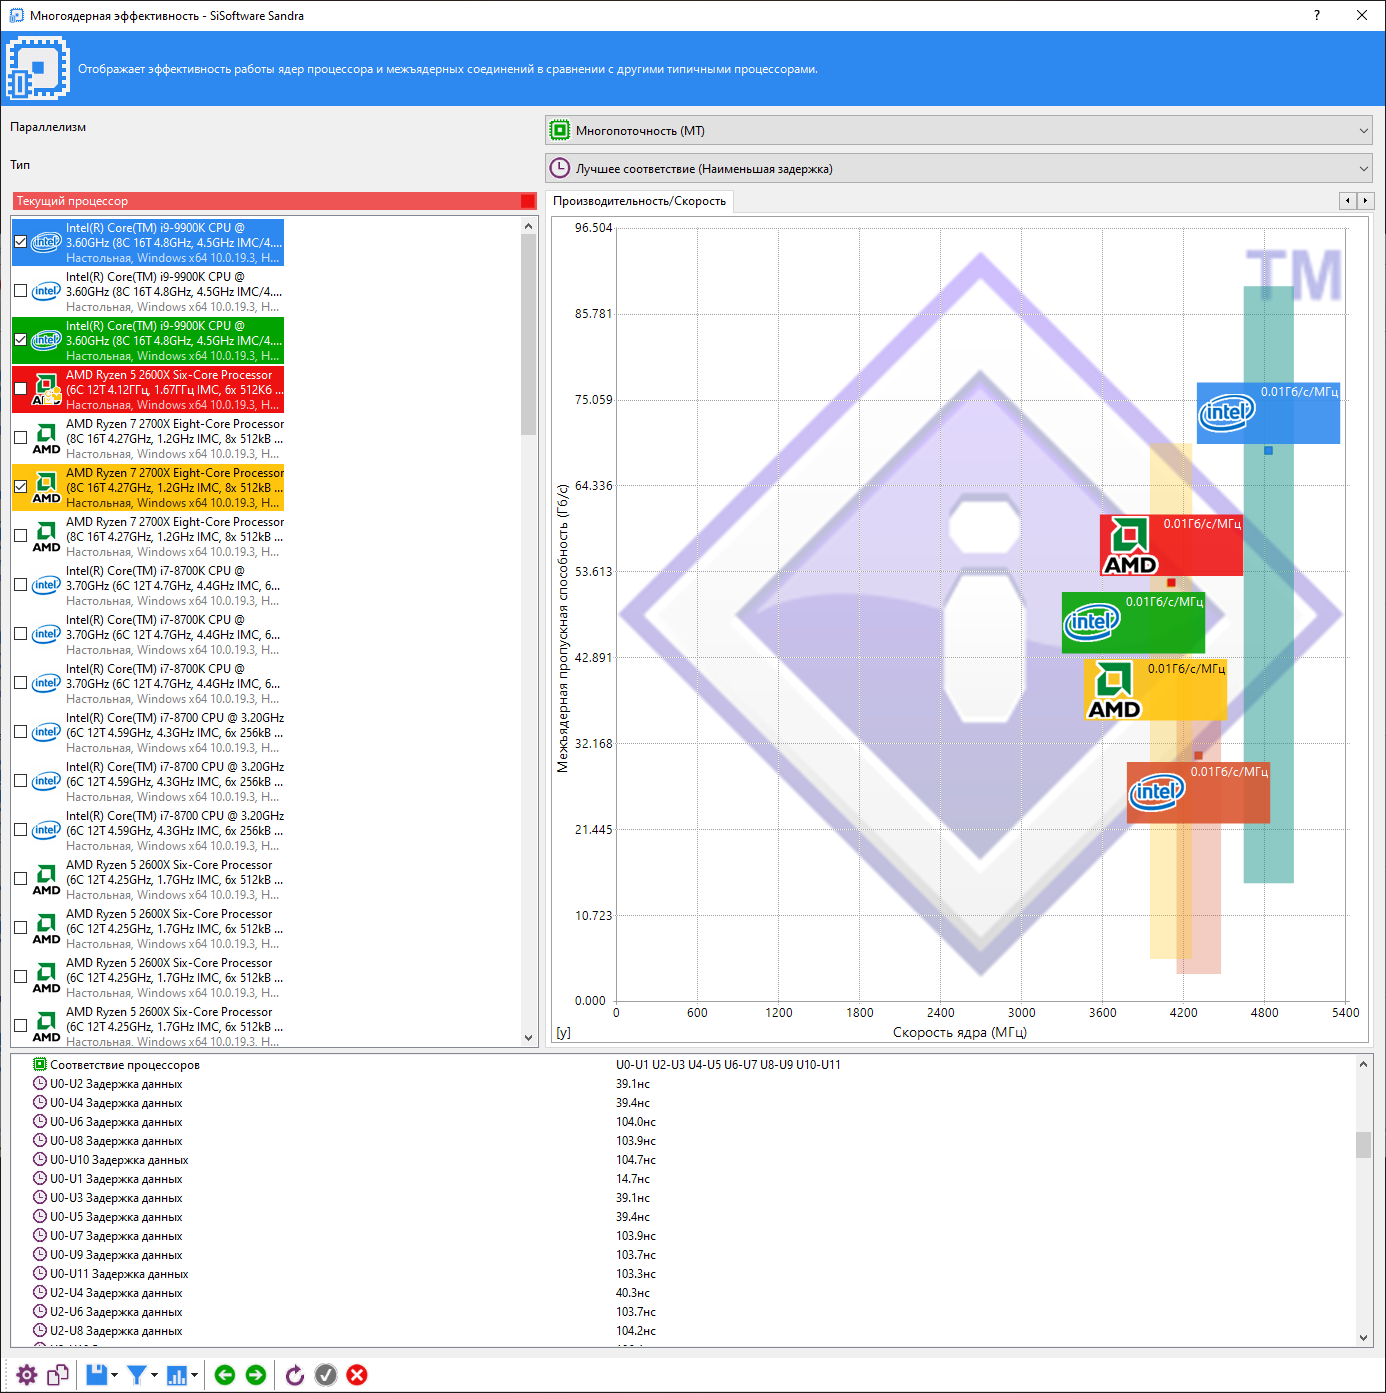
Task: Select the Производительность/Скорость tab
Action: click(639, 201)
